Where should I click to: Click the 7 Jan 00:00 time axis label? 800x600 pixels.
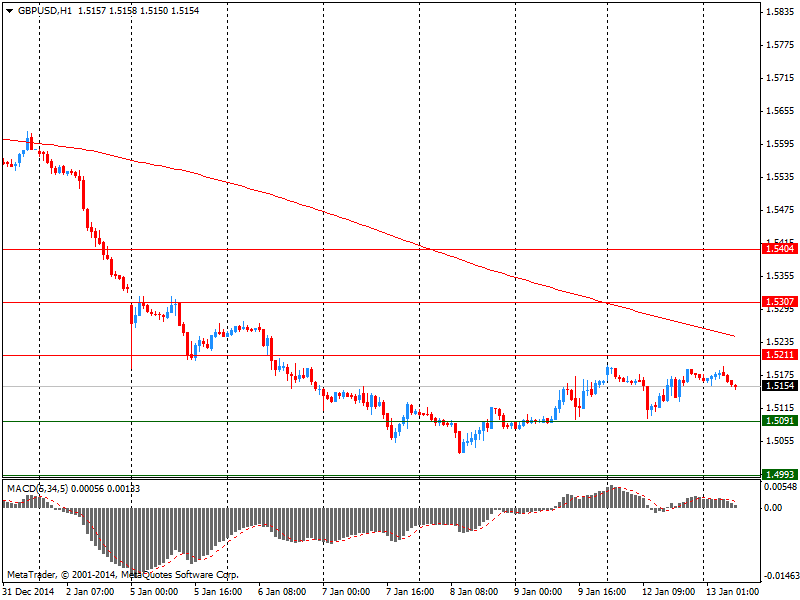click(346, 592)
